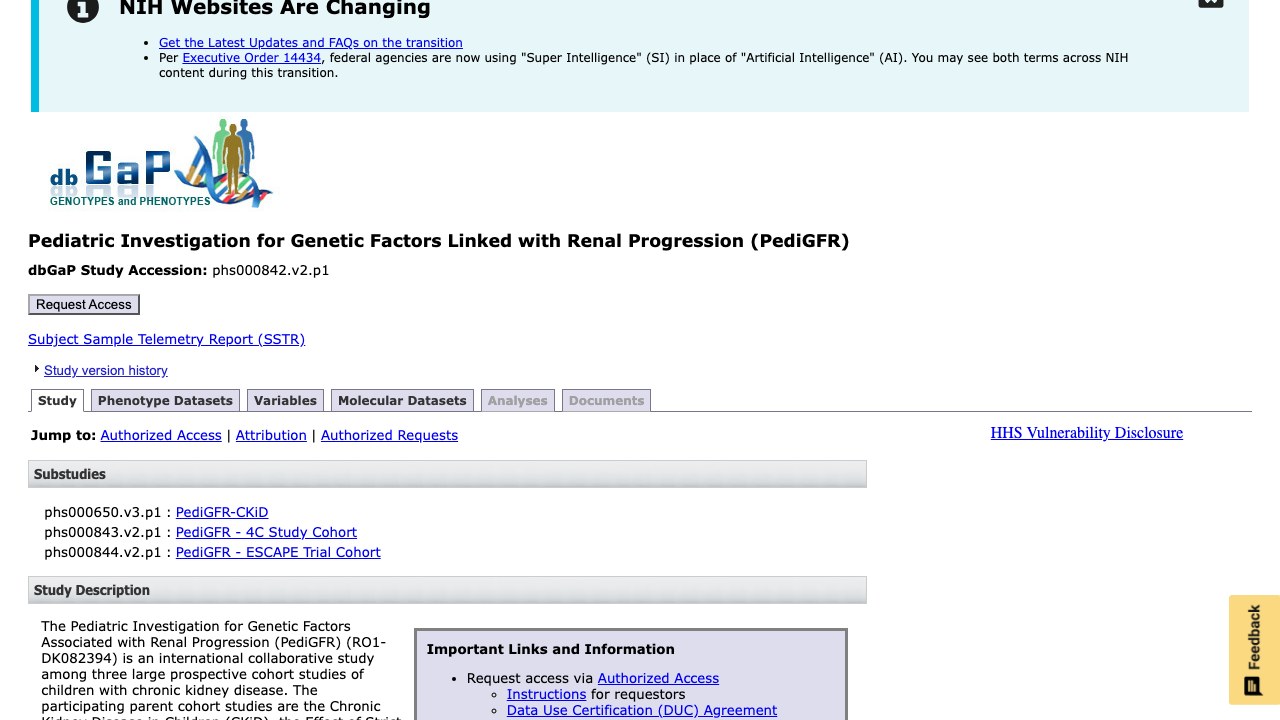Open Get the Latest Updates and FAQs link
Viewport: 1280px width, 720px height.
click(x=311, y=43)
